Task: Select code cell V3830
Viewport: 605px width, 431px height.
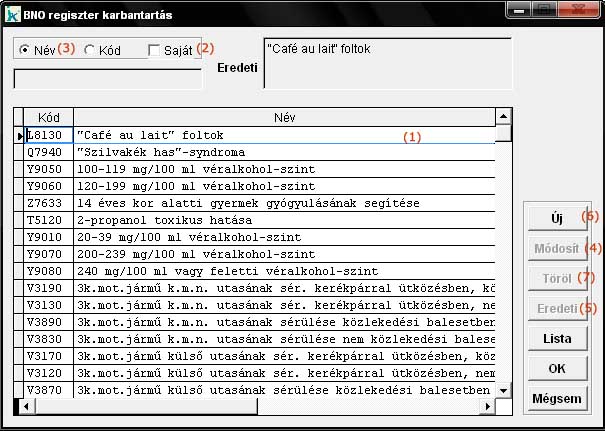Action: (49, 339)
